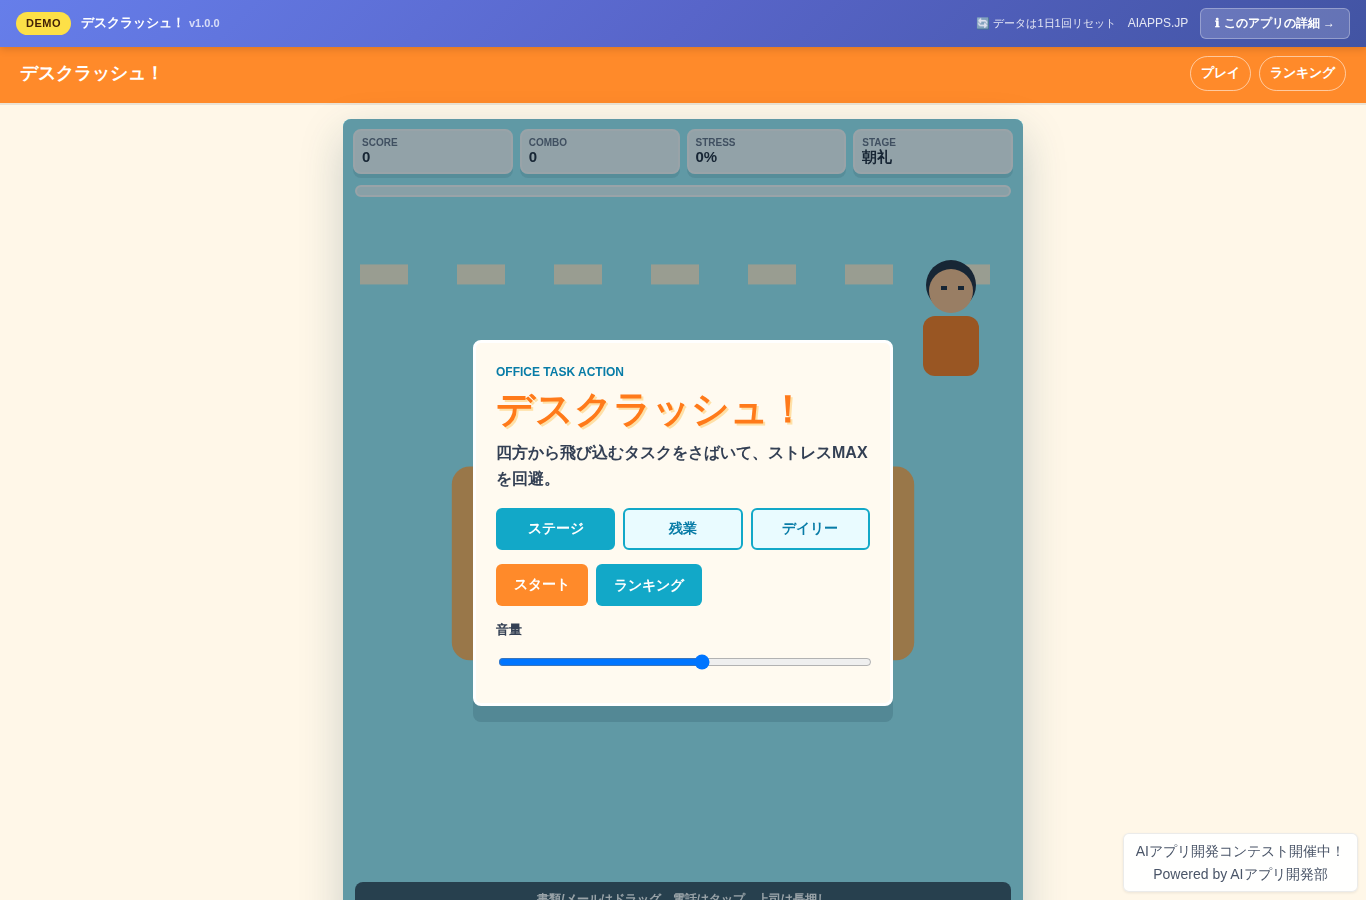Image resolution: width=1366 pixels, height=900 pixels.
Task: Click the 四方から飛び込むタスク description text
Action: click(x=682, y=466)
